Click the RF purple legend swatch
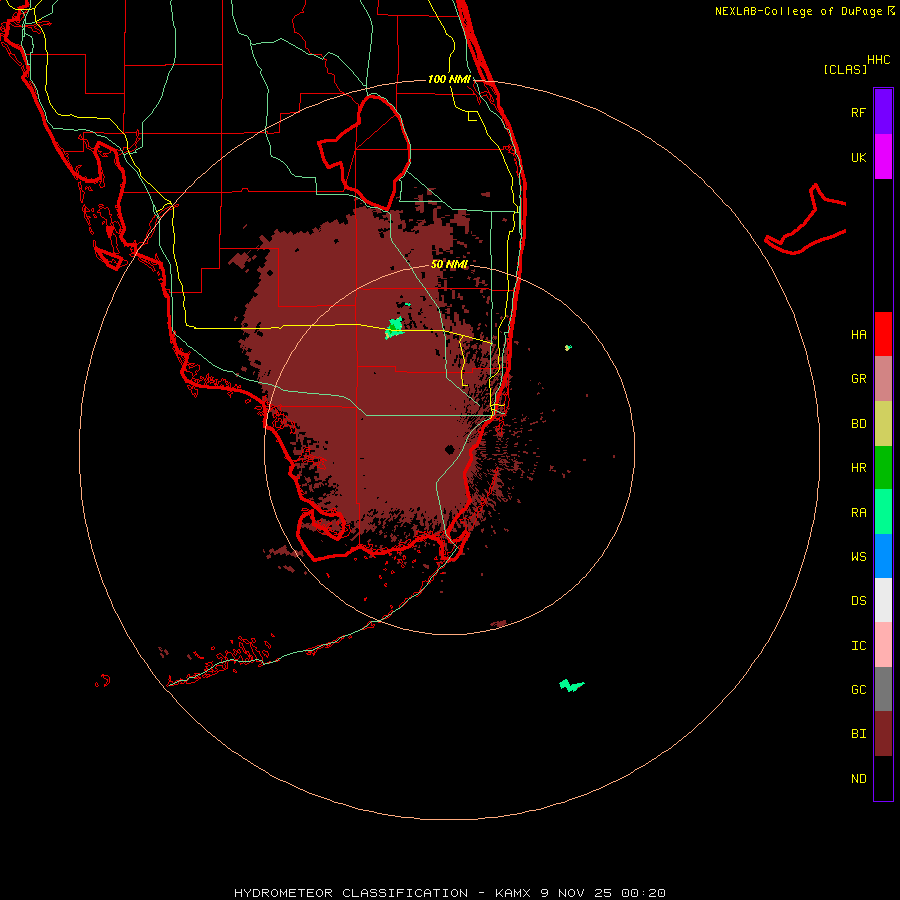Image resolution: width=900 pixels, height=900 pixels. coord(883,112)
